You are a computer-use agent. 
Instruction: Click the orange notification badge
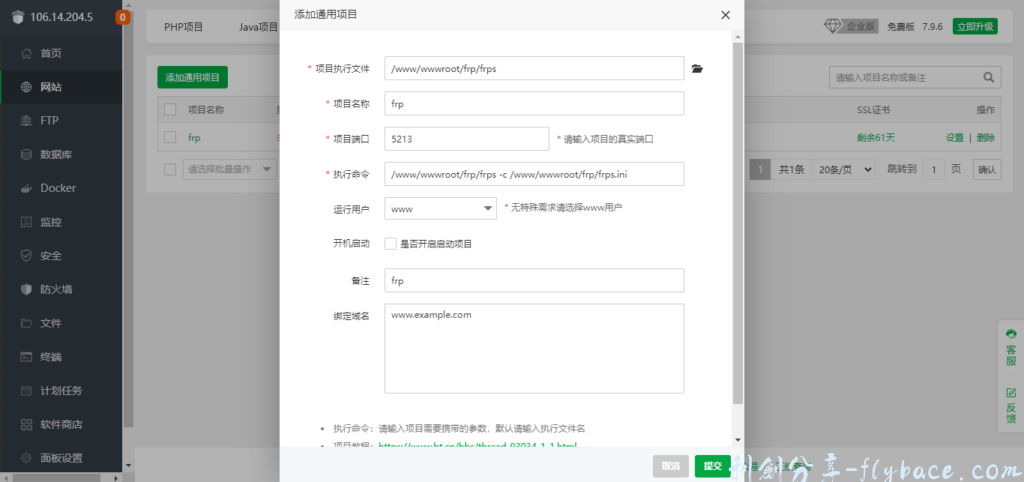click(x=122, y=18)
